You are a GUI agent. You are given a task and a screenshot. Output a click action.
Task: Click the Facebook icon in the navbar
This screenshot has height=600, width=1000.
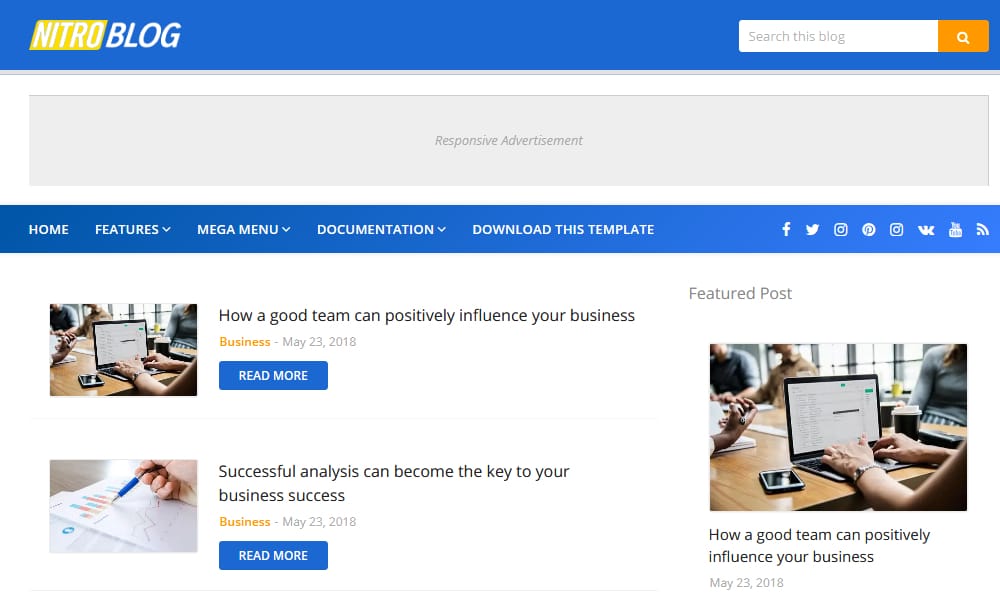click(x=786, y=229)
